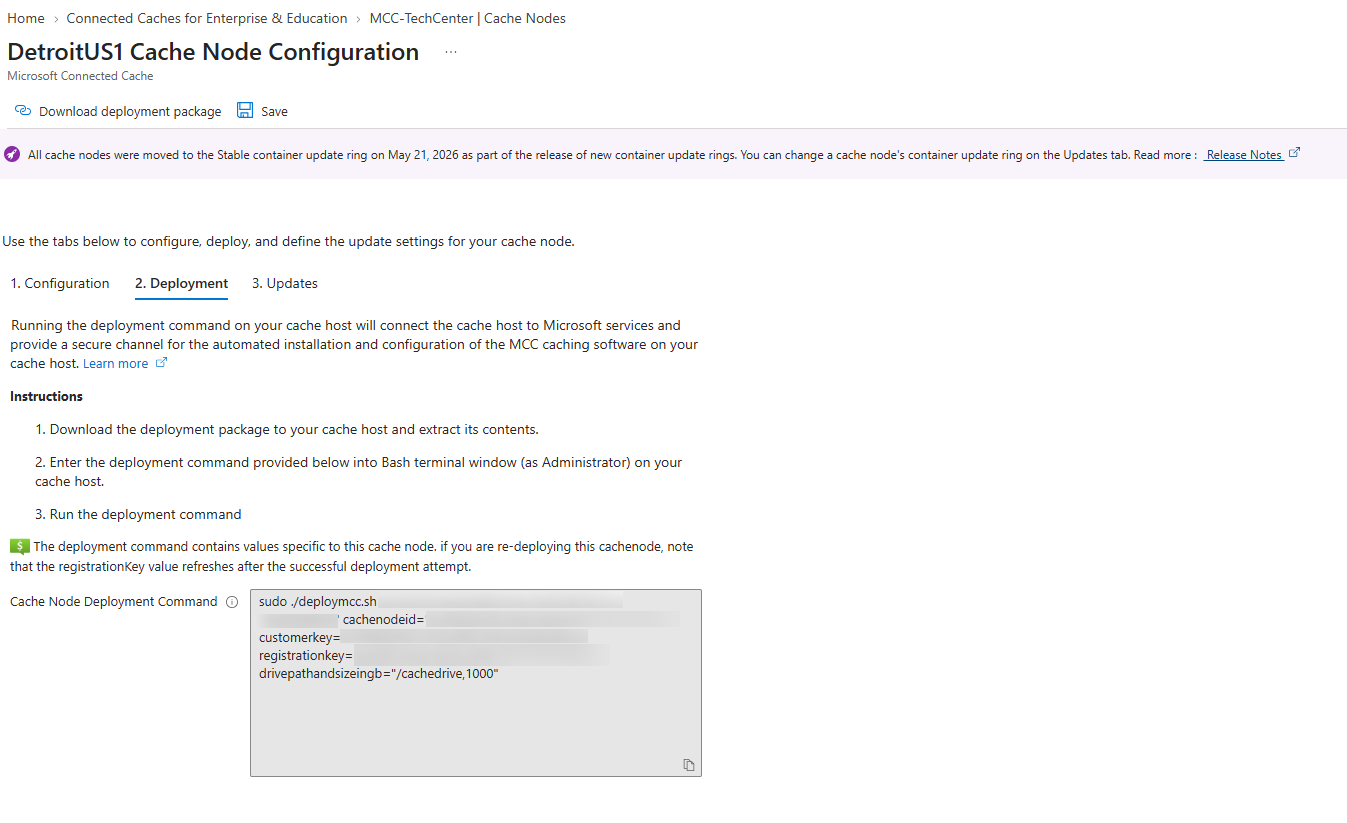
Task: Click inside the deployment command text box
Action: point(476,683)
